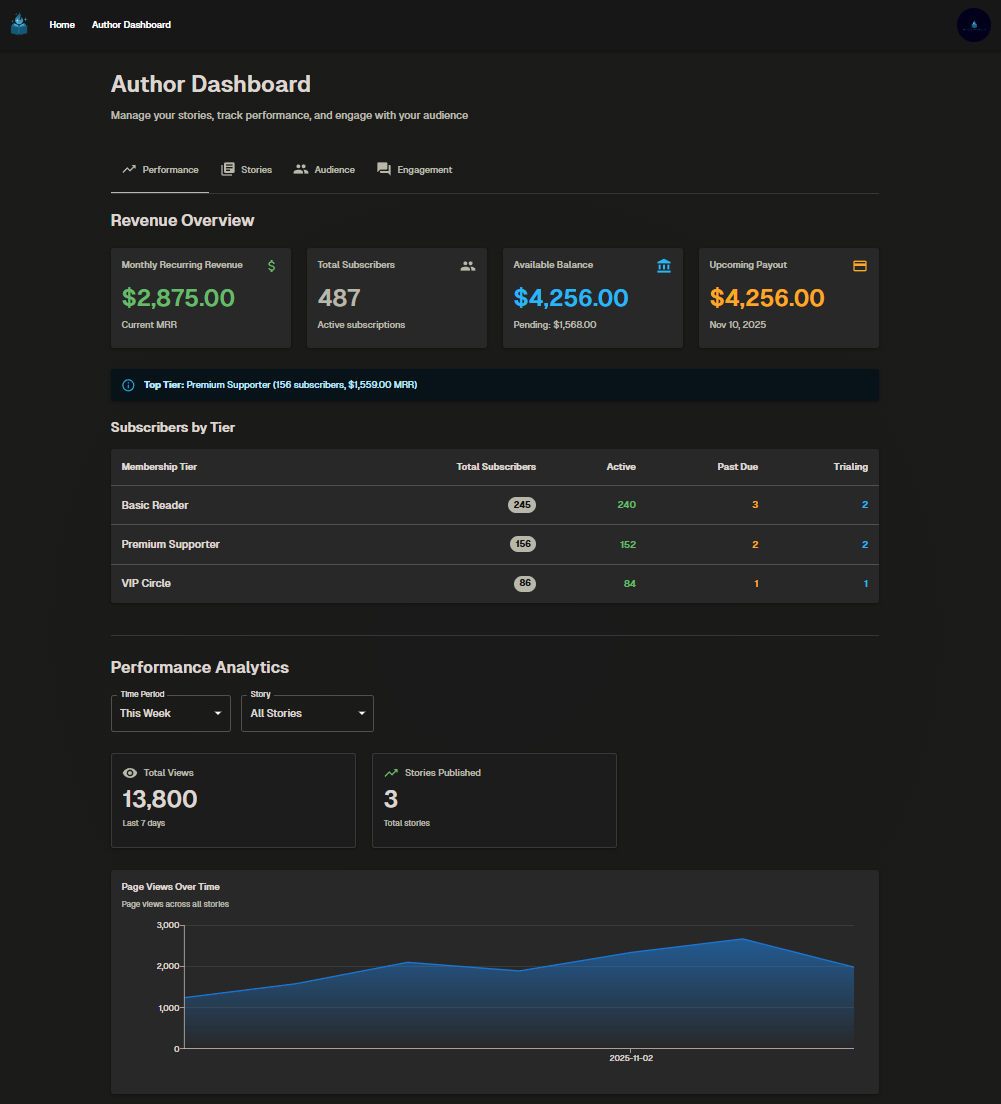Open the Engagement tab

click(414, 169)
